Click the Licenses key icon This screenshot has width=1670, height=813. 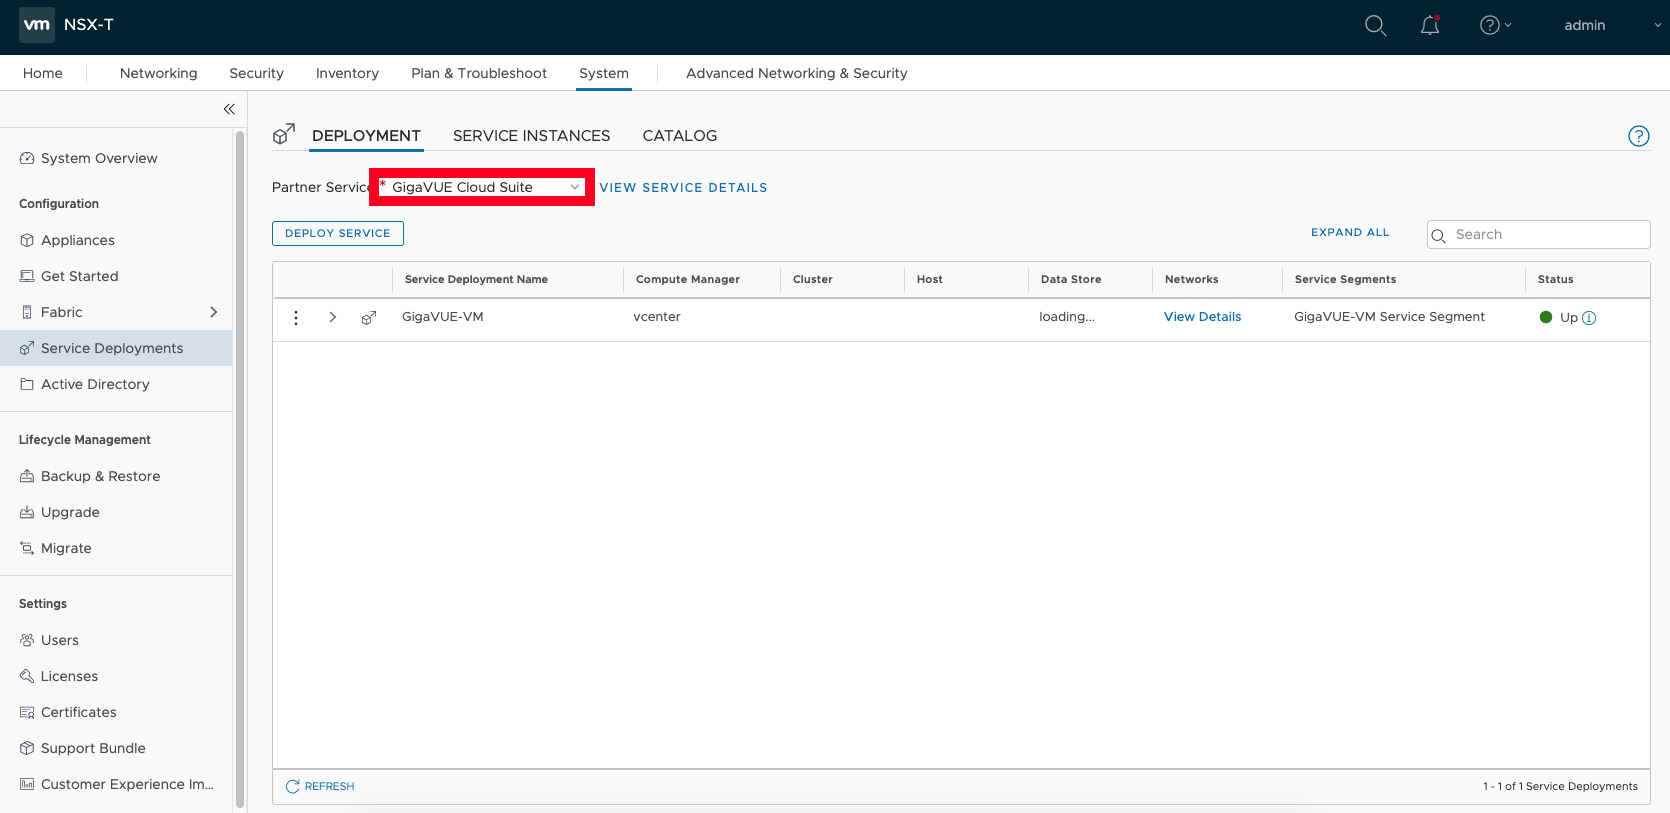click(x=27, y=676)
